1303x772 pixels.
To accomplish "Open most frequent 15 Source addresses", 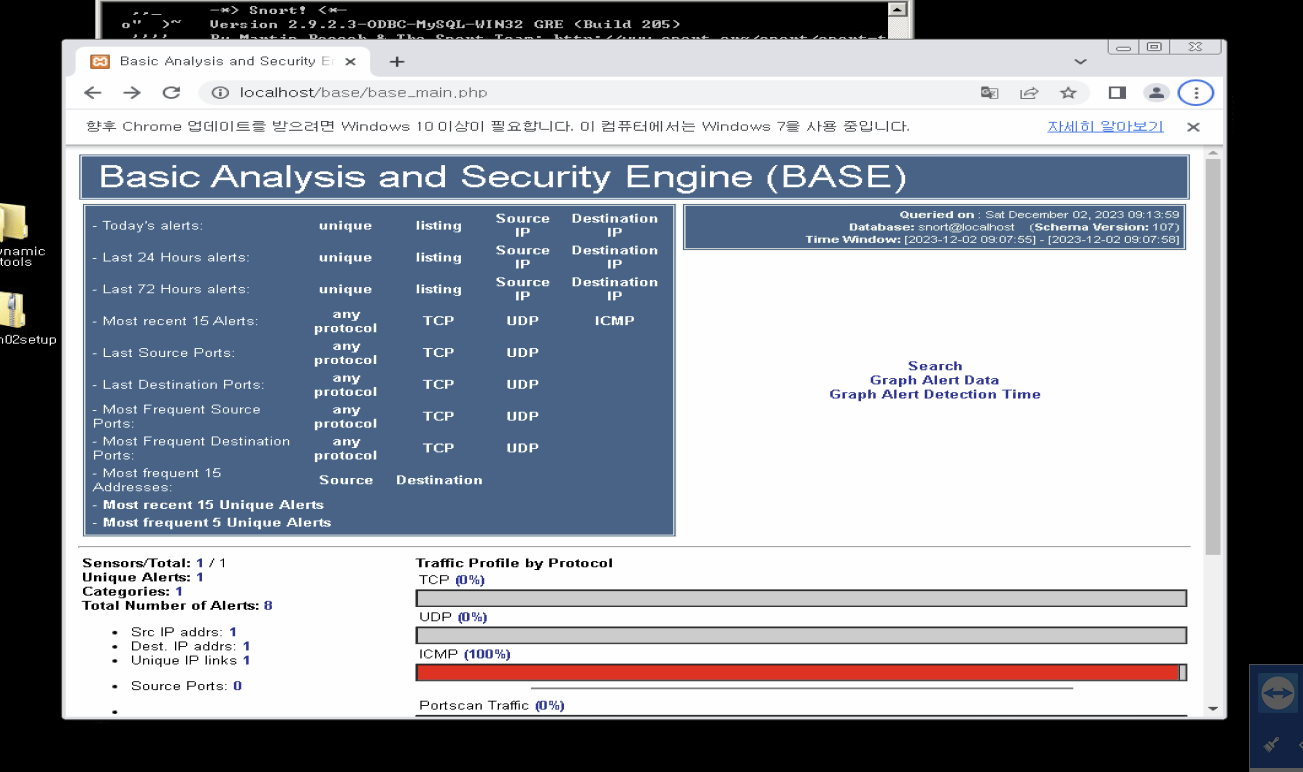I will point(346,481).
